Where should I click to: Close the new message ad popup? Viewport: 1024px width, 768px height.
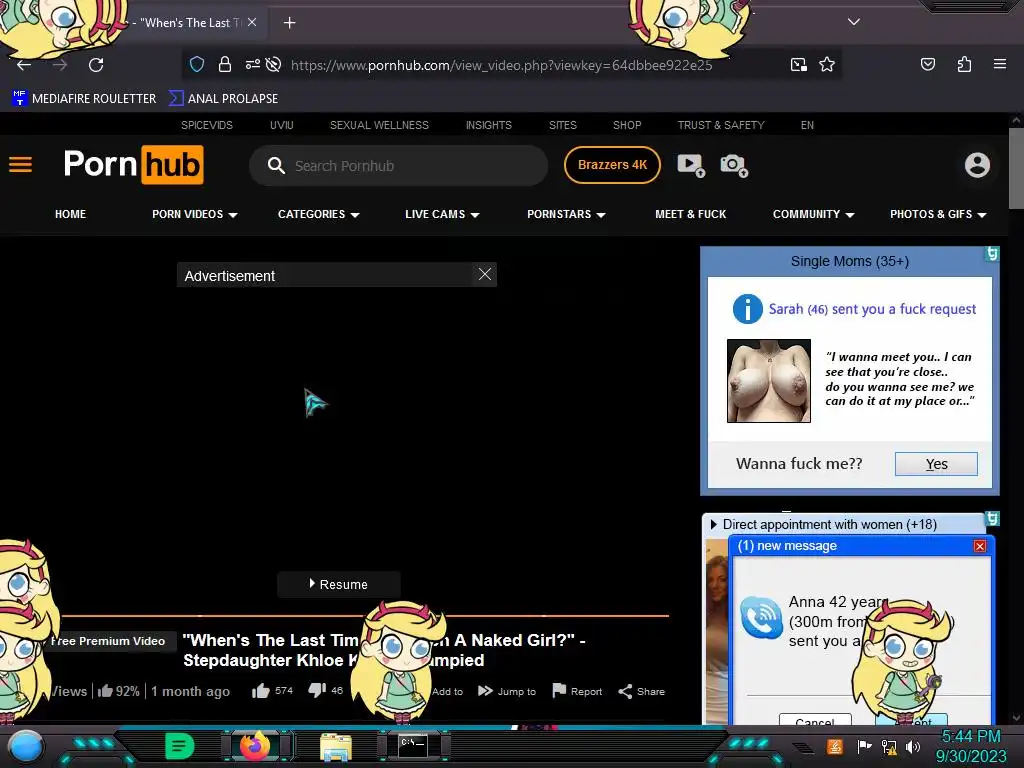980,546
